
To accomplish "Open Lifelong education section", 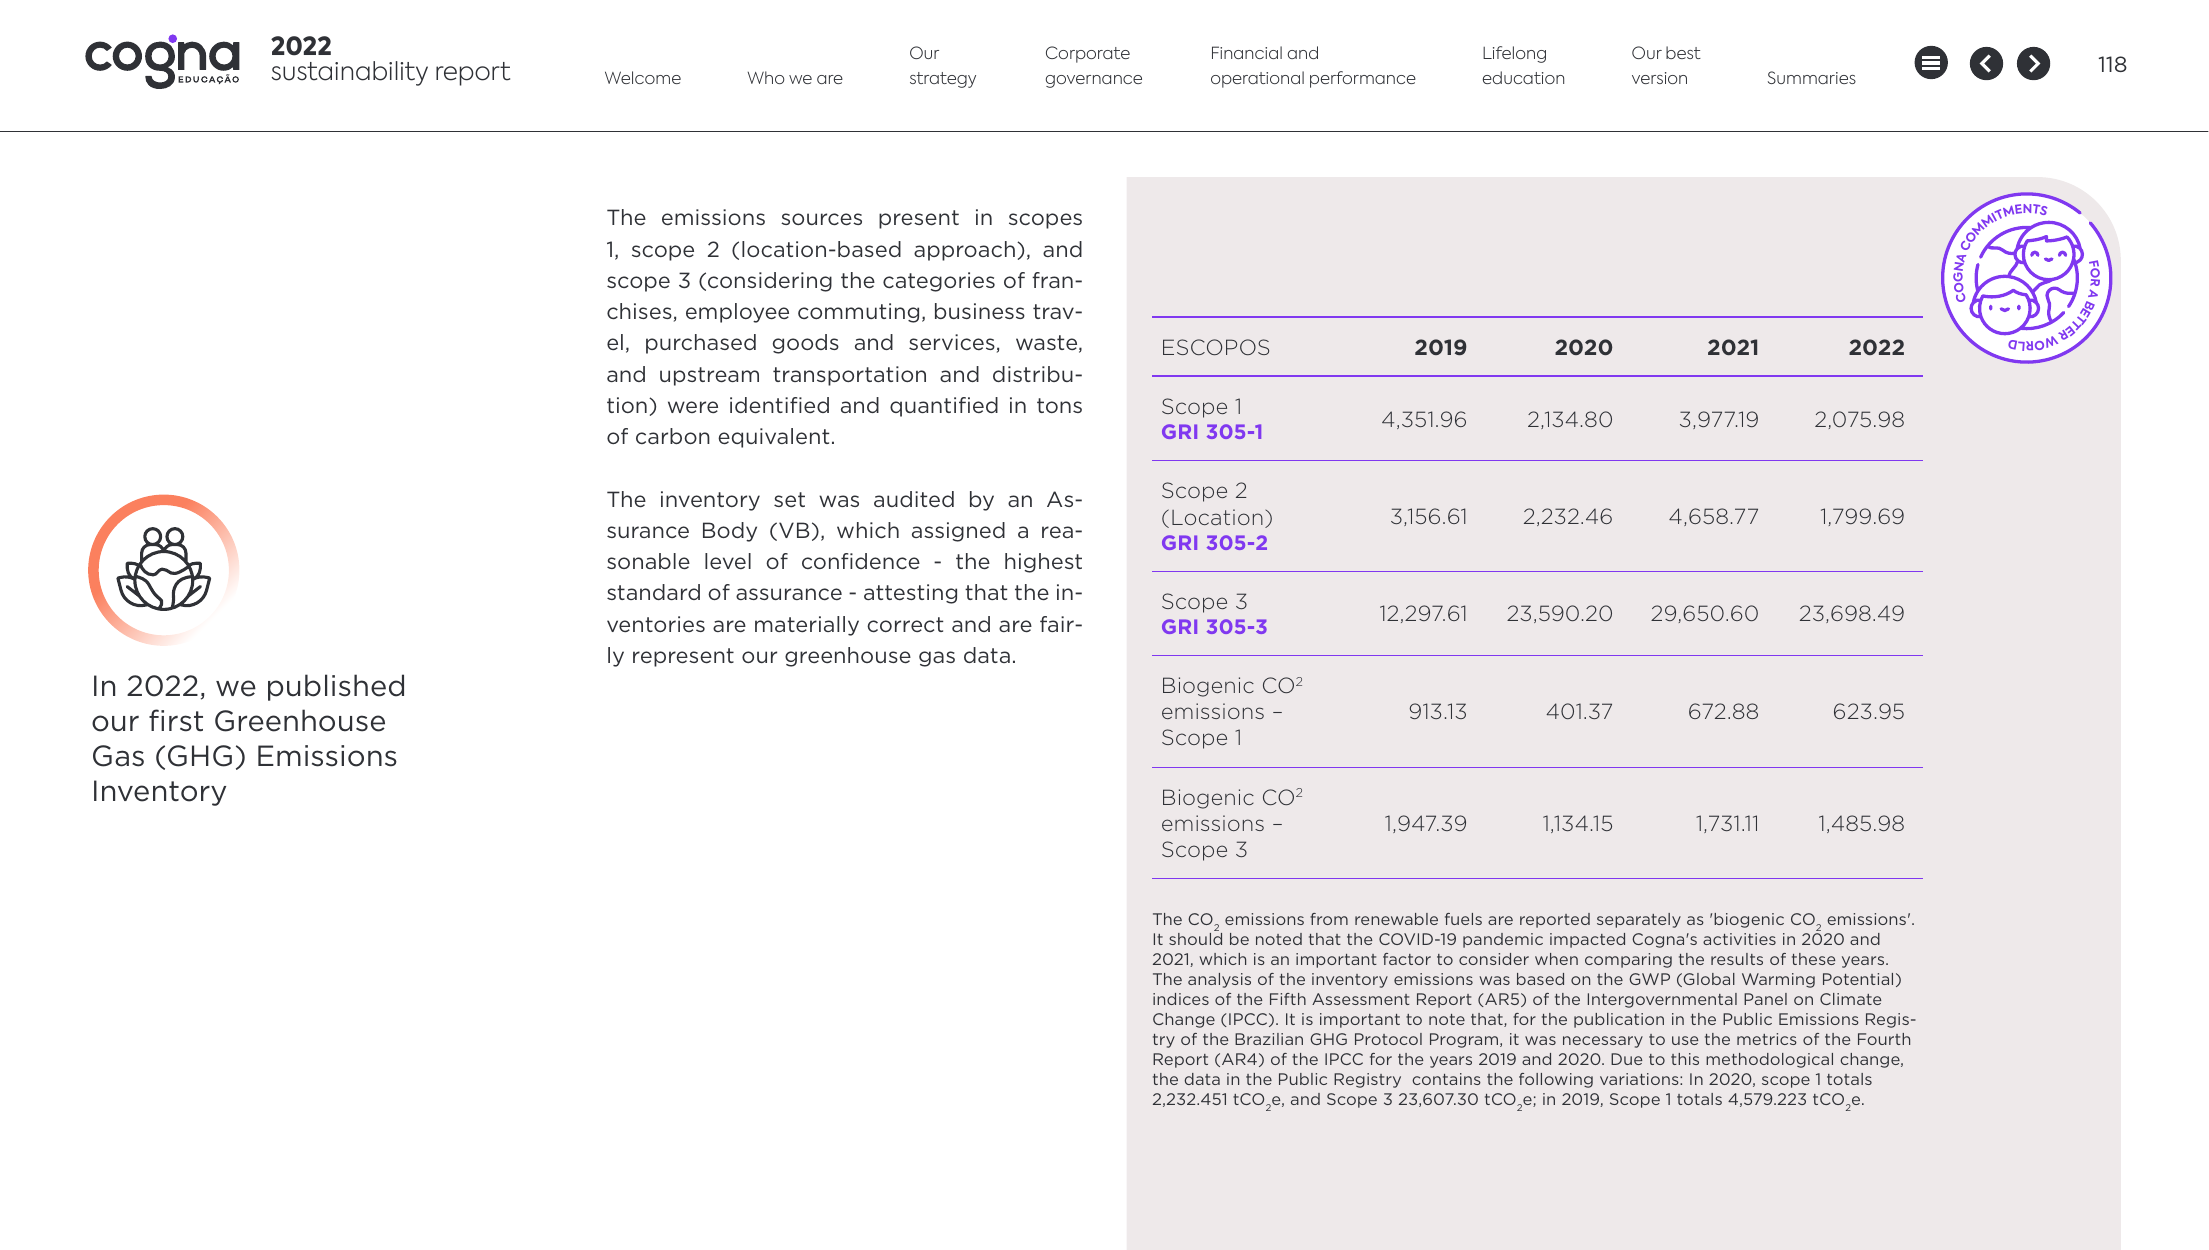I will point(1523,65).
